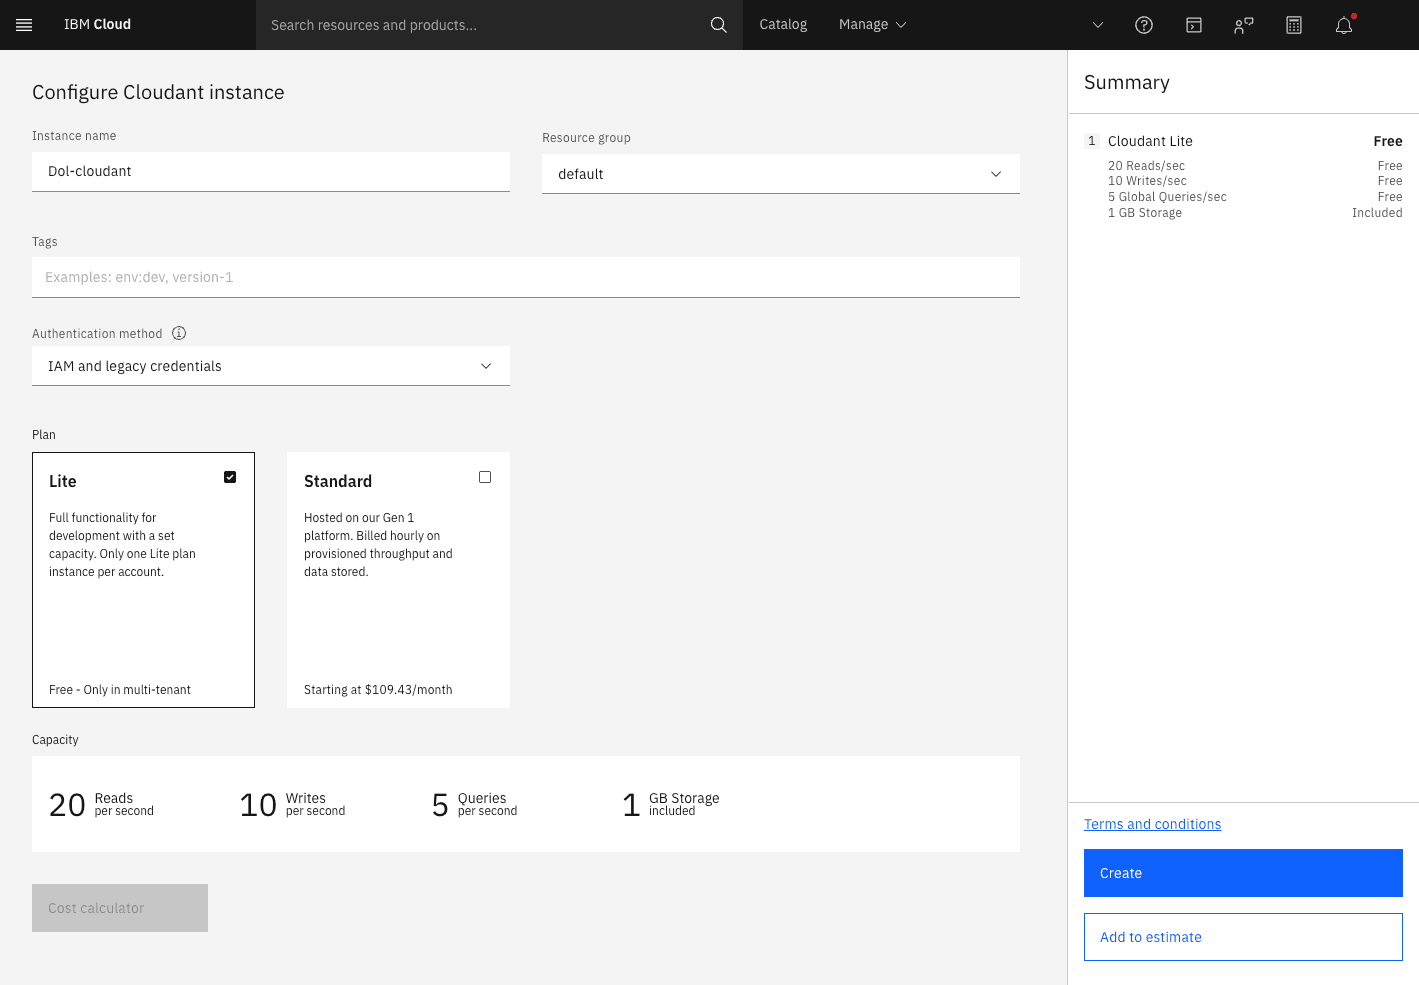The width and height of the screenshot is (1419, 985).
Task: Click '1 GB Storage' in Summary
Action: pos(1145,213)
